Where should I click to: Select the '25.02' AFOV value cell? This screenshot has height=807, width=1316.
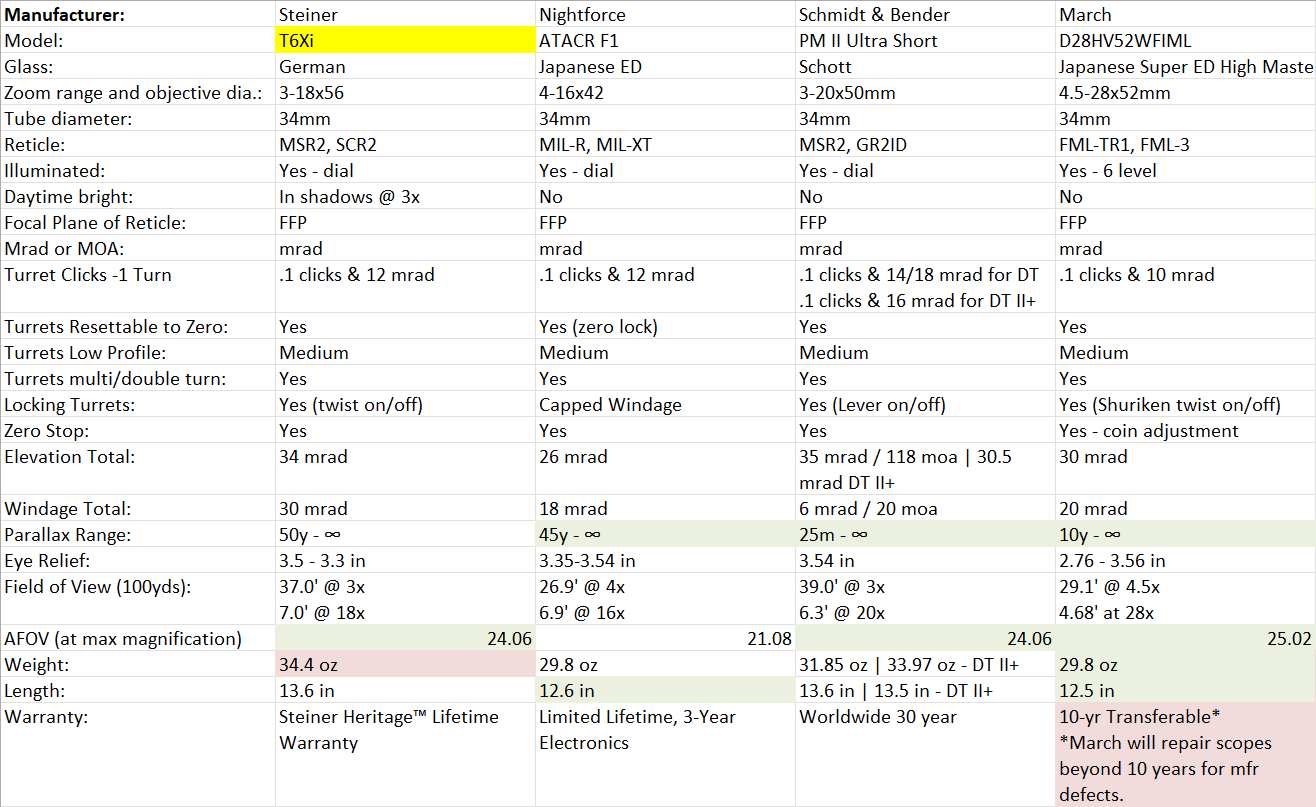(x=1186, y=639)
